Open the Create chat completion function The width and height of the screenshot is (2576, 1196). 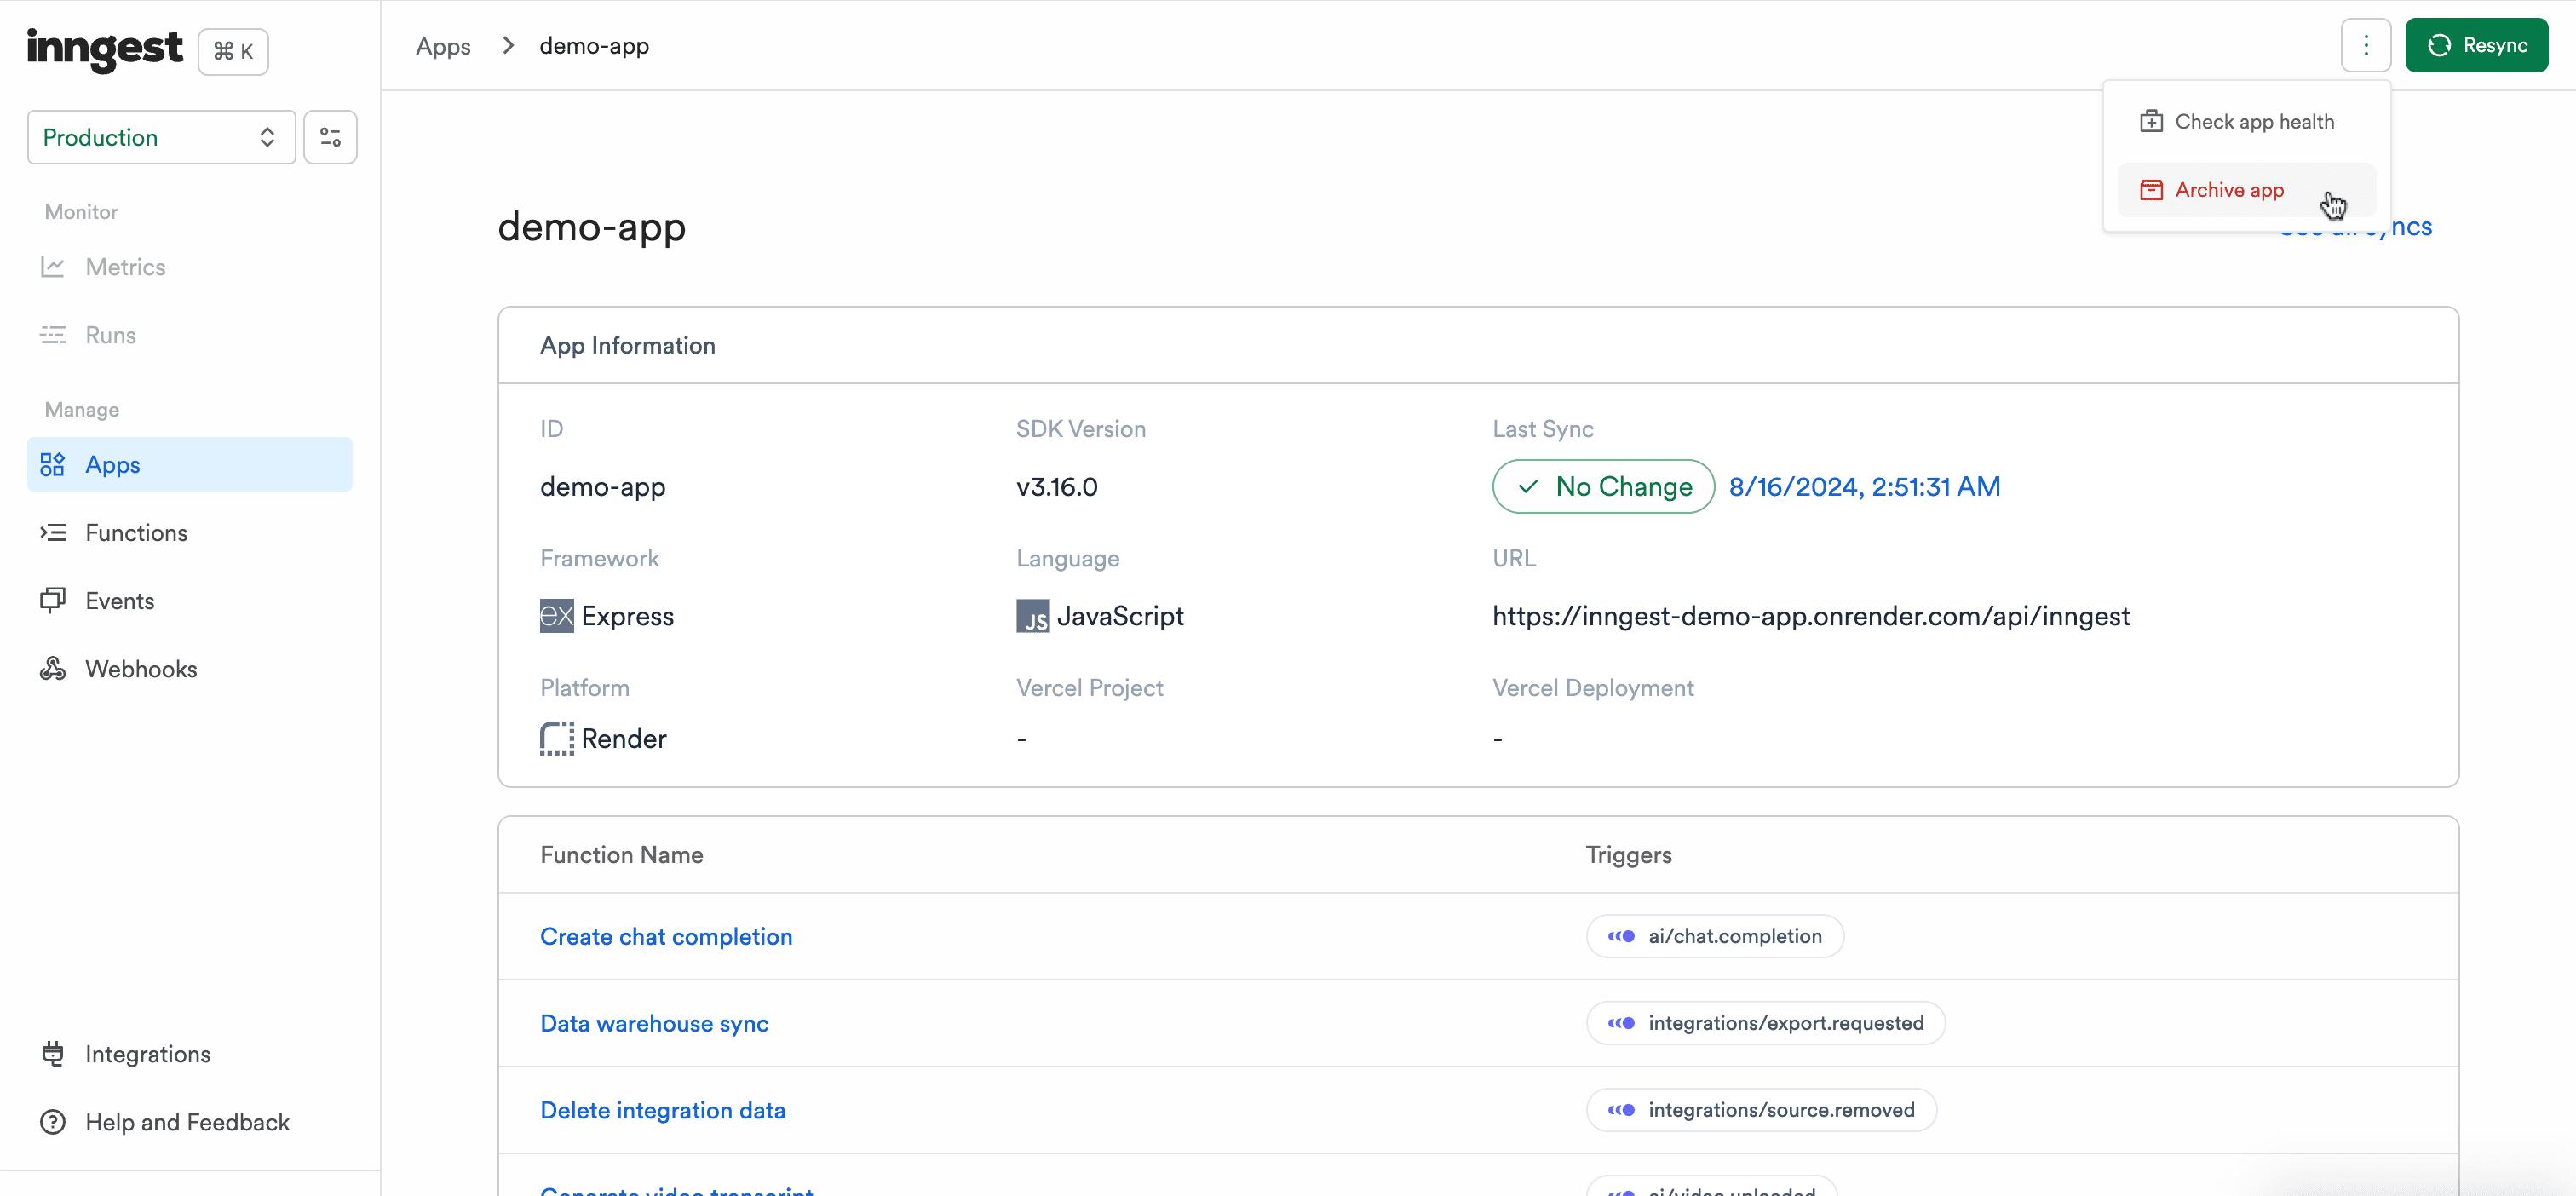click(667, 936)
